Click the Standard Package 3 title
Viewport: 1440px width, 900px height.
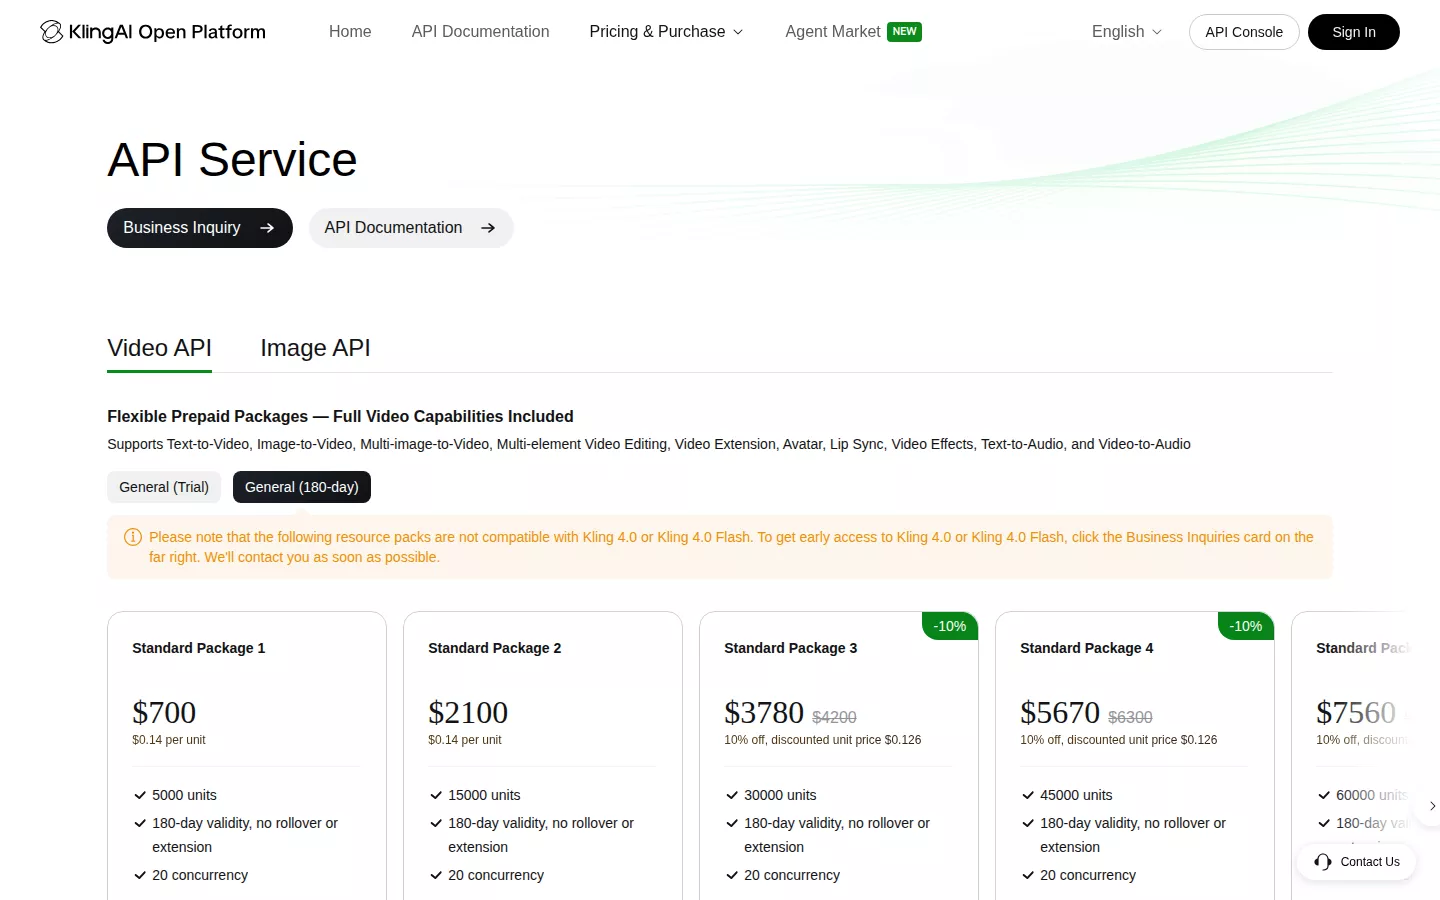[791, 648]
